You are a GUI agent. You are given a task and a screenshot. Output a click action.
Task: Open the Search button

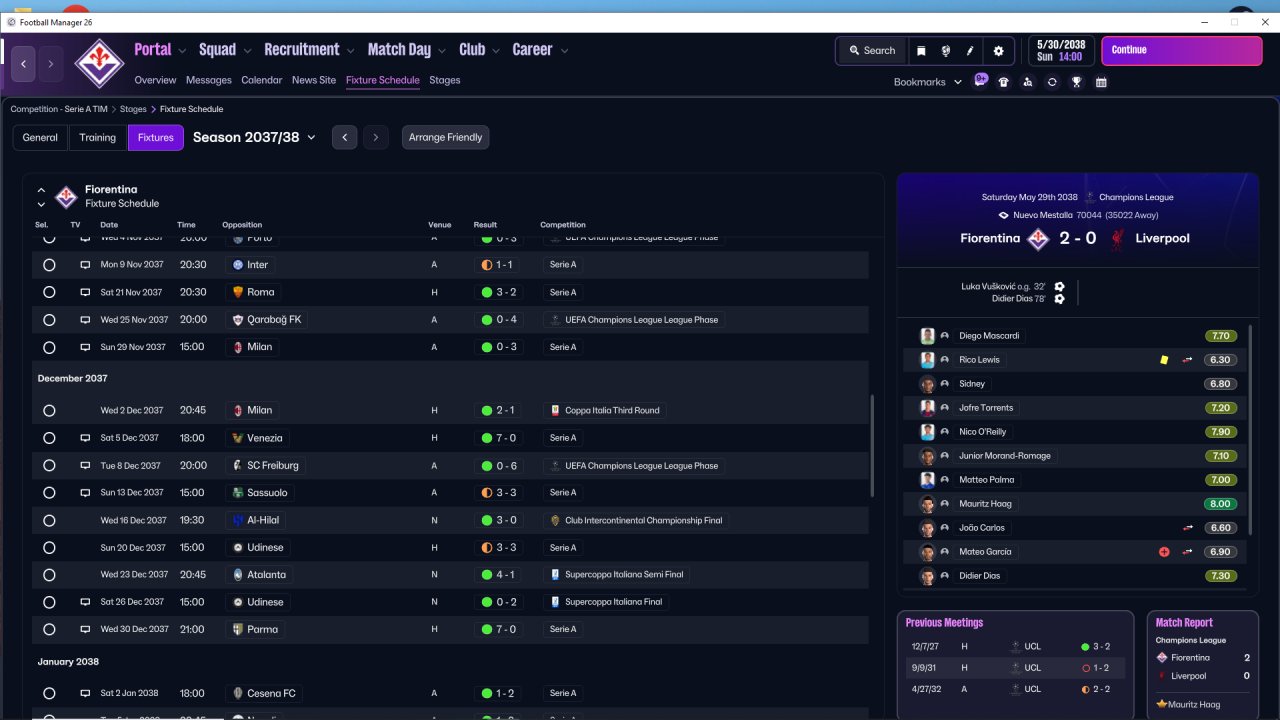872,51
